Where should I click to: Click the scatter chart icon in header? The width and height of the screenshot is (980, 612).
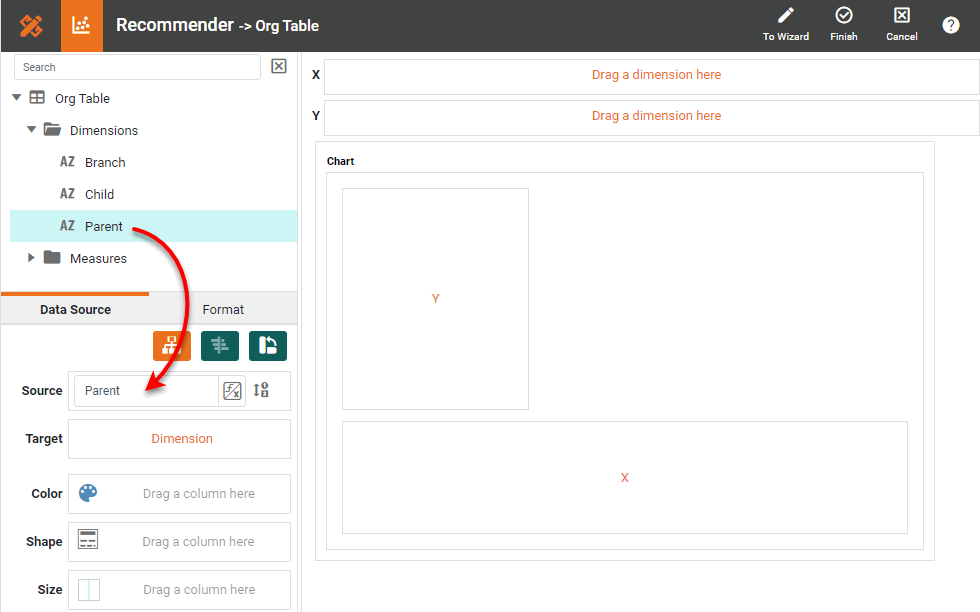pyautogui.click(x=82, y=26)
